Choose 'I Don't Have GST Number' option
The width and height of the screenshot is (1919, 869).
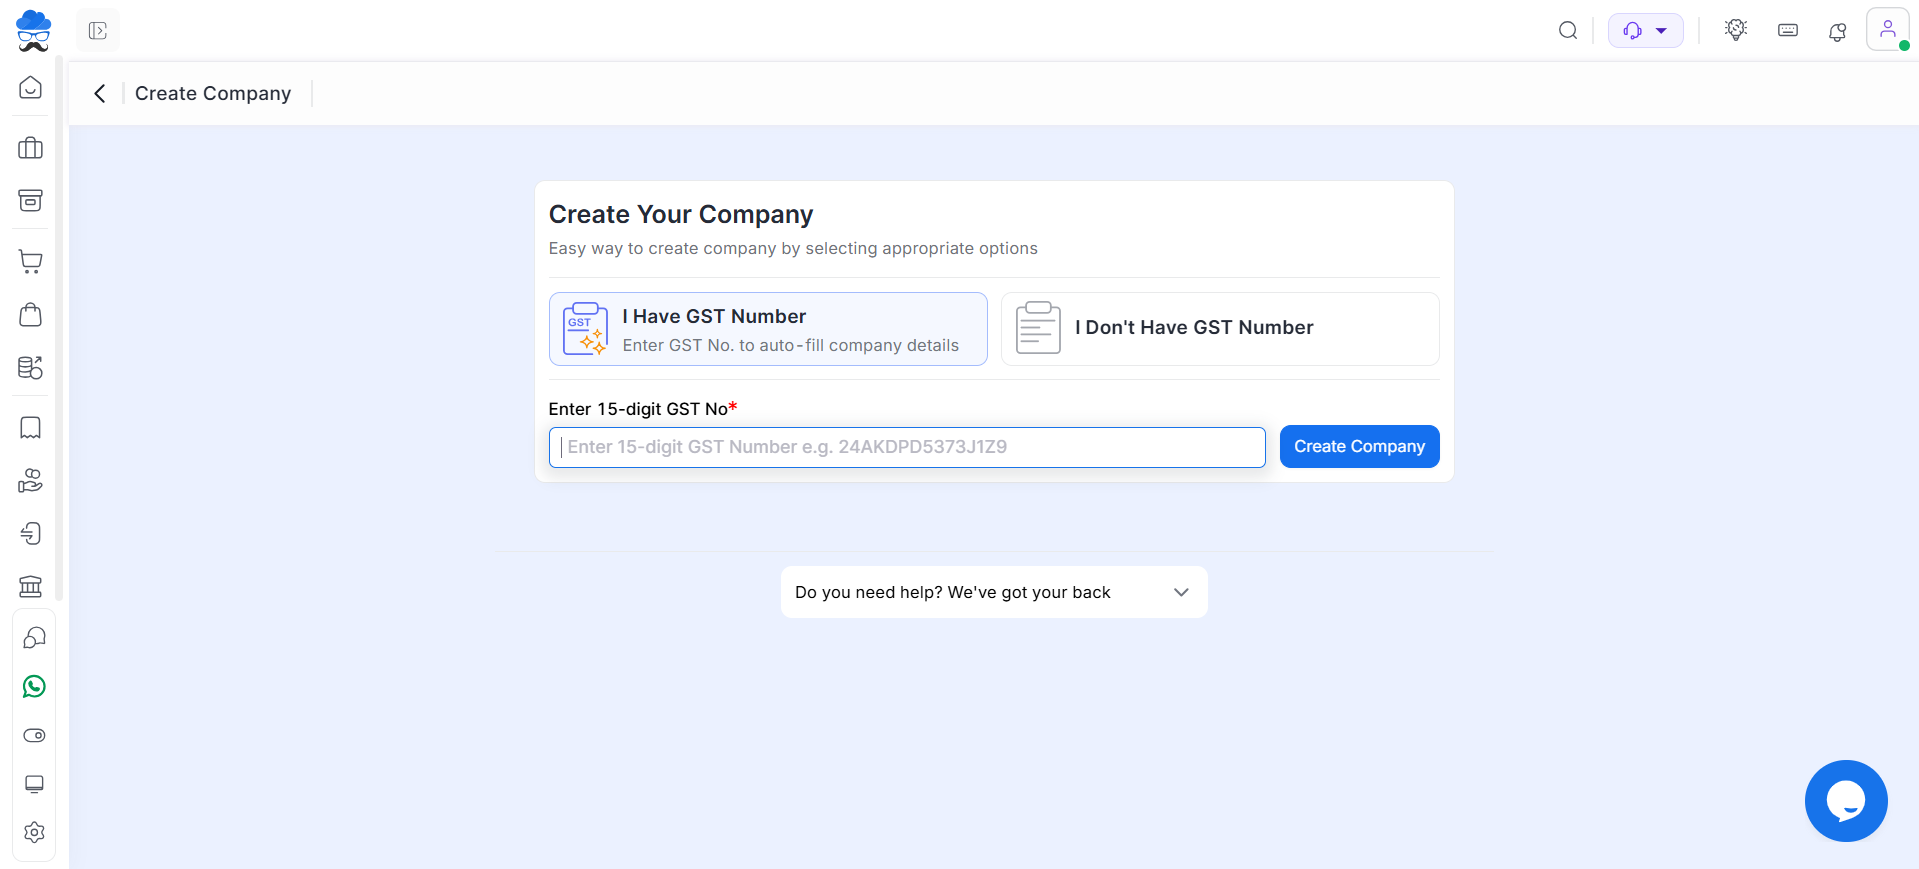[1219, 329]
